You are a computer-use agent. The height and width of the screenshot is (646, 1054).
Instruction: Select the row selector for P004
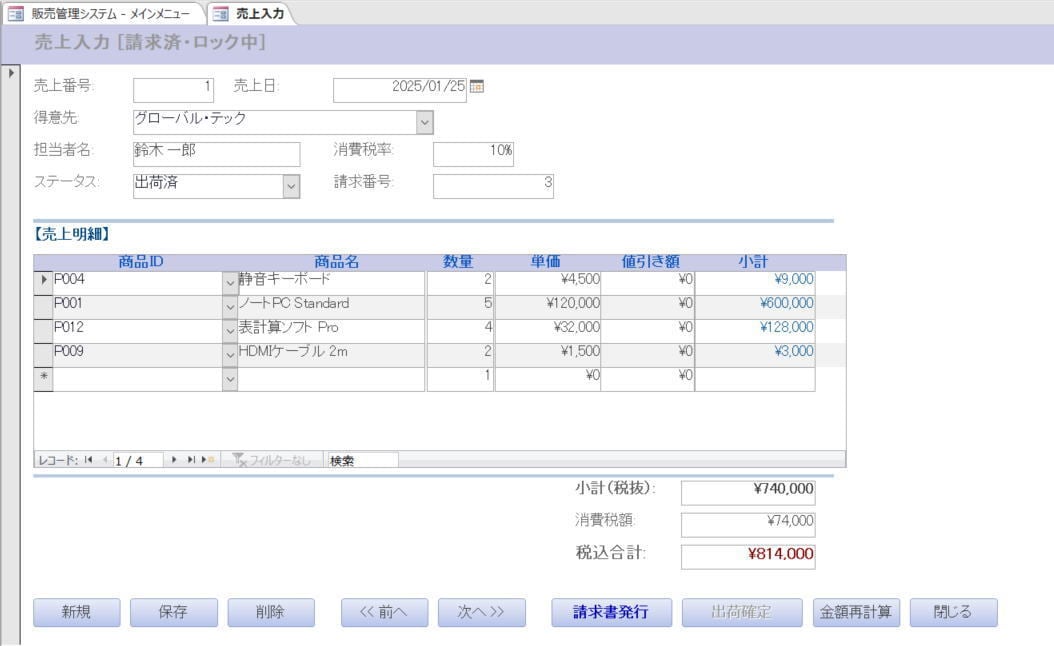point(43,280)
